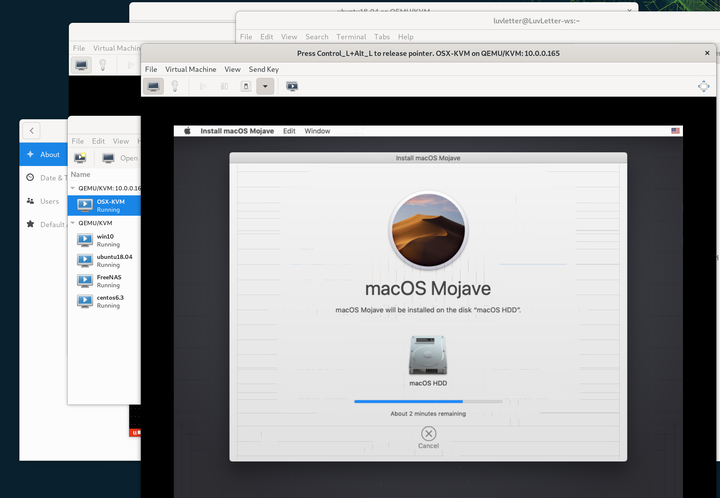This screenshot has width=720, height=498.
Task: Close the OSX-KVM viewer window
Action: [707, 53]
